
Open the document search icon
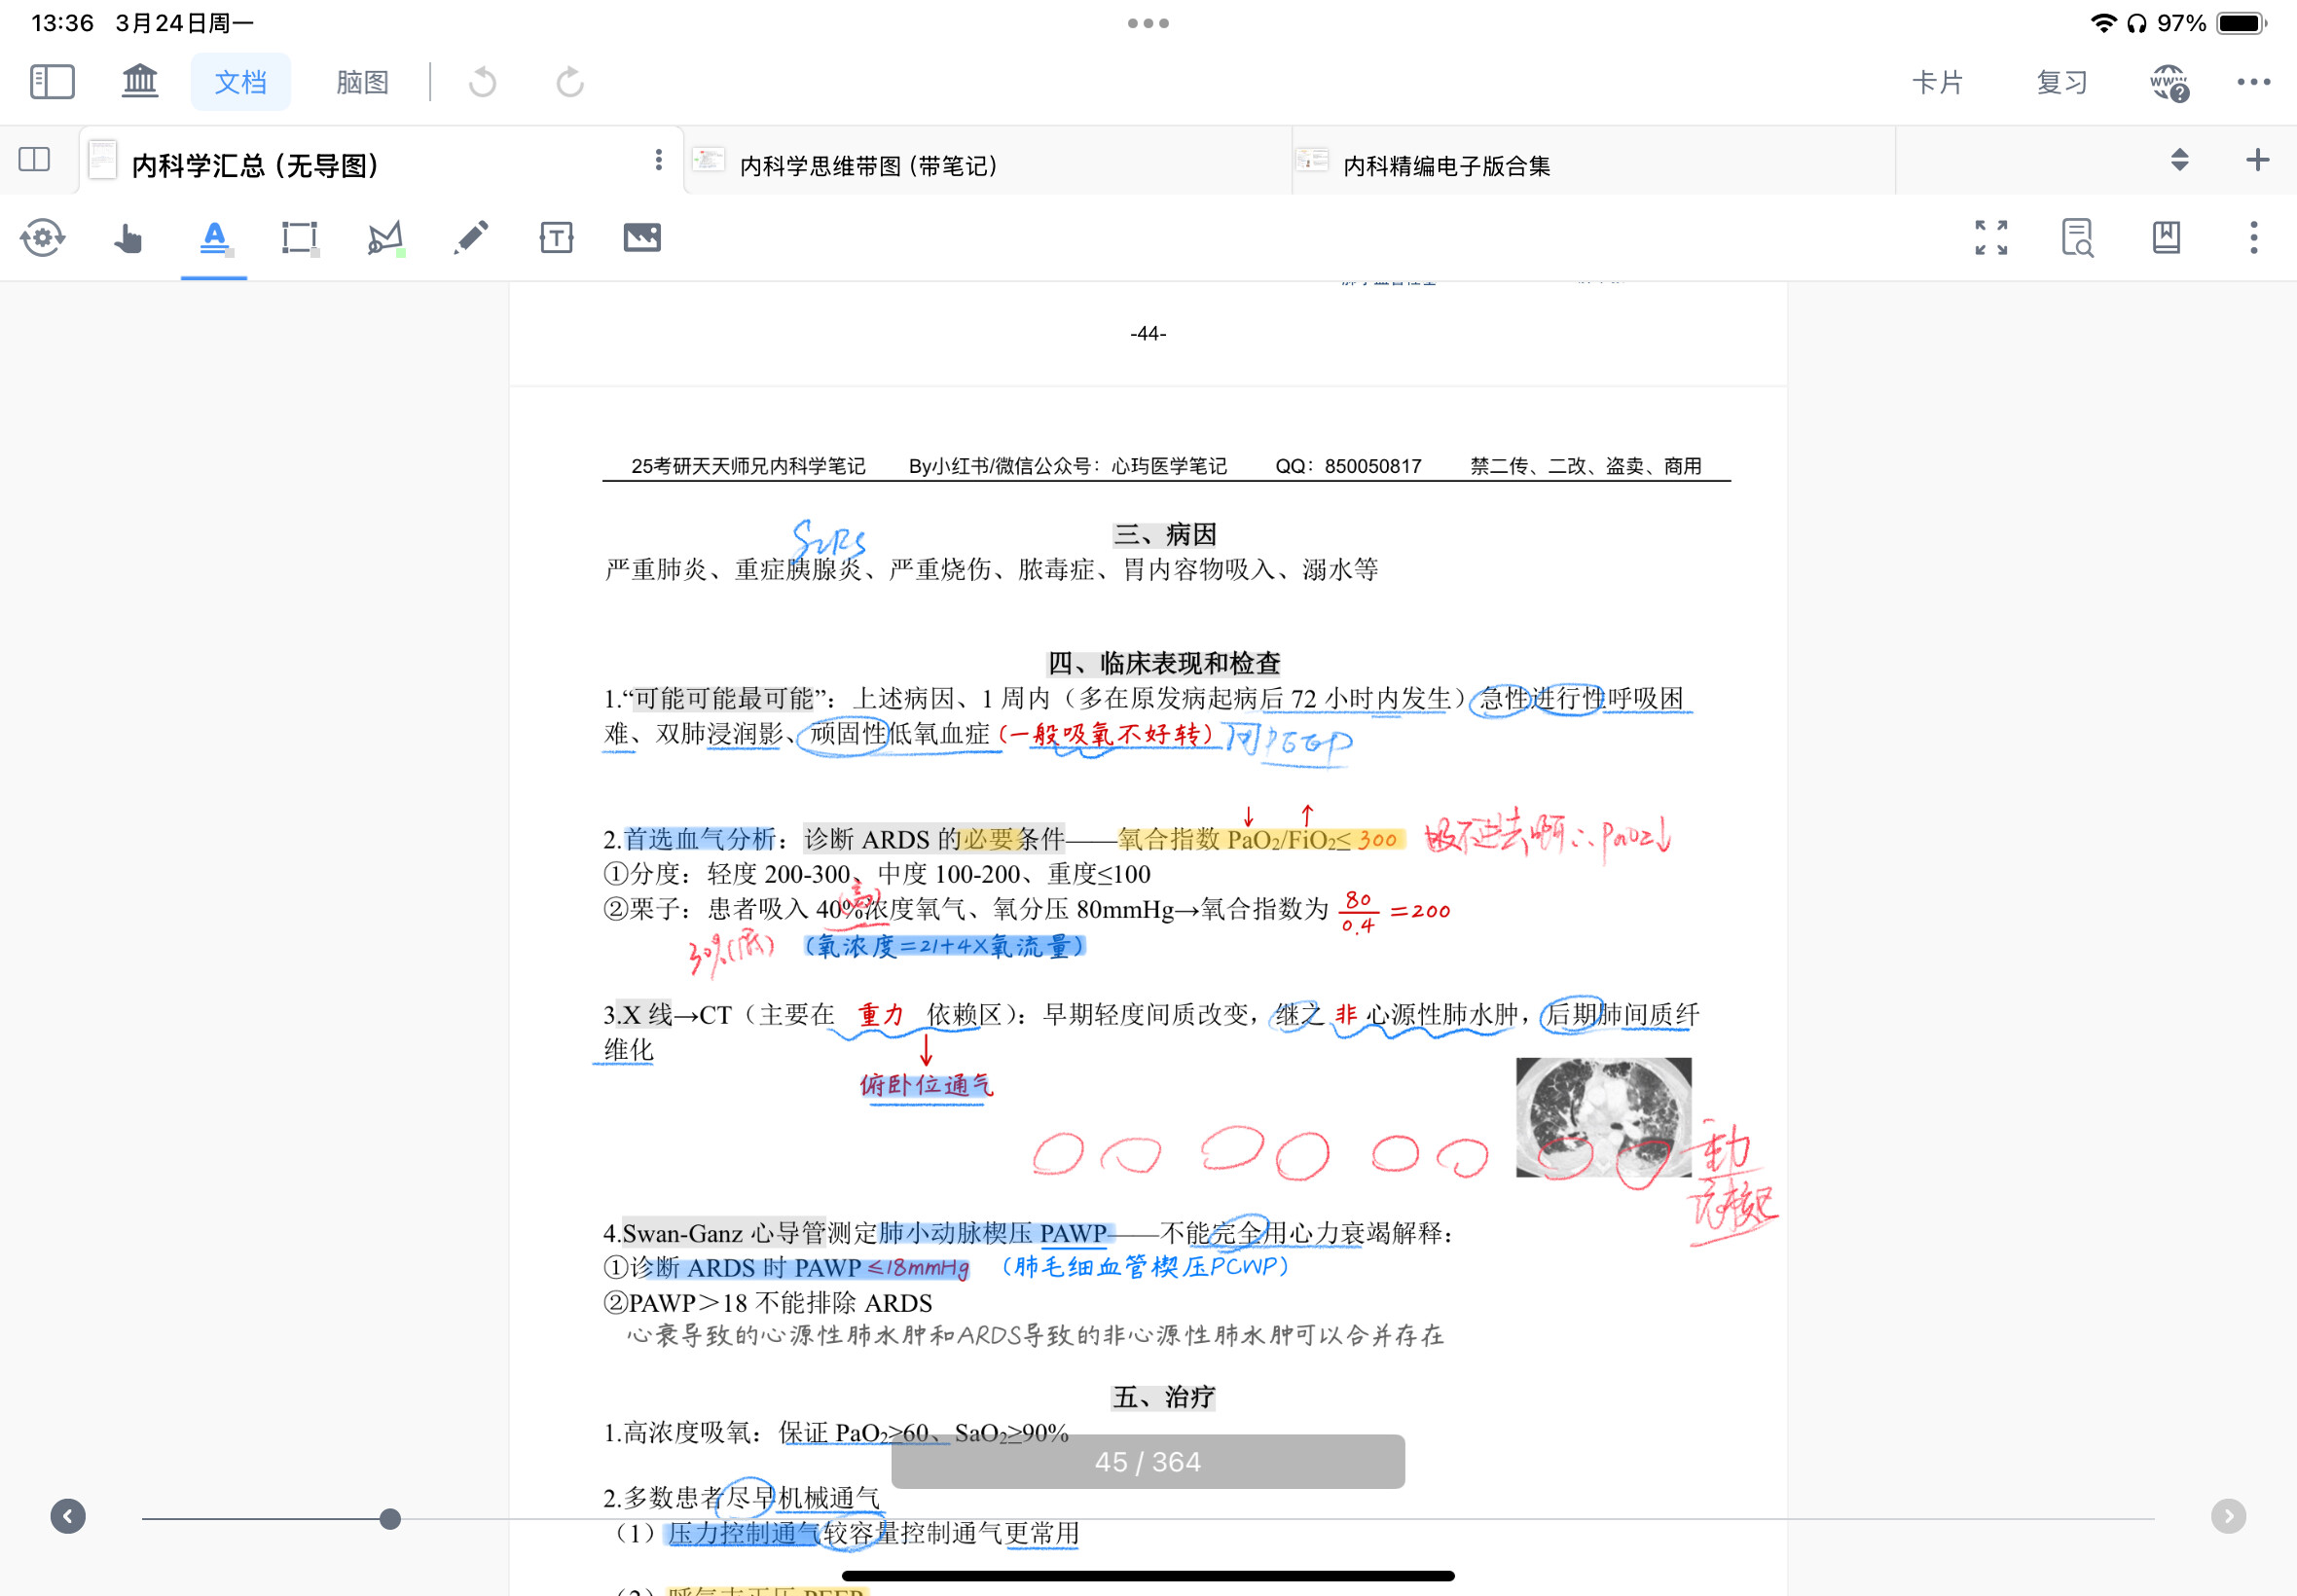pos(2077,238)
